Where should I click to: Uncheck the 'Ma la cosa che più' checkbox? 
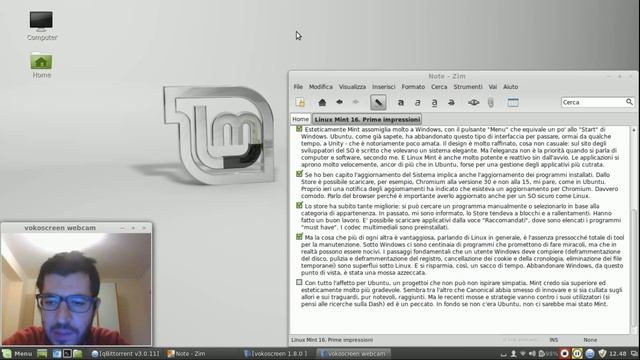click(299, 237)
